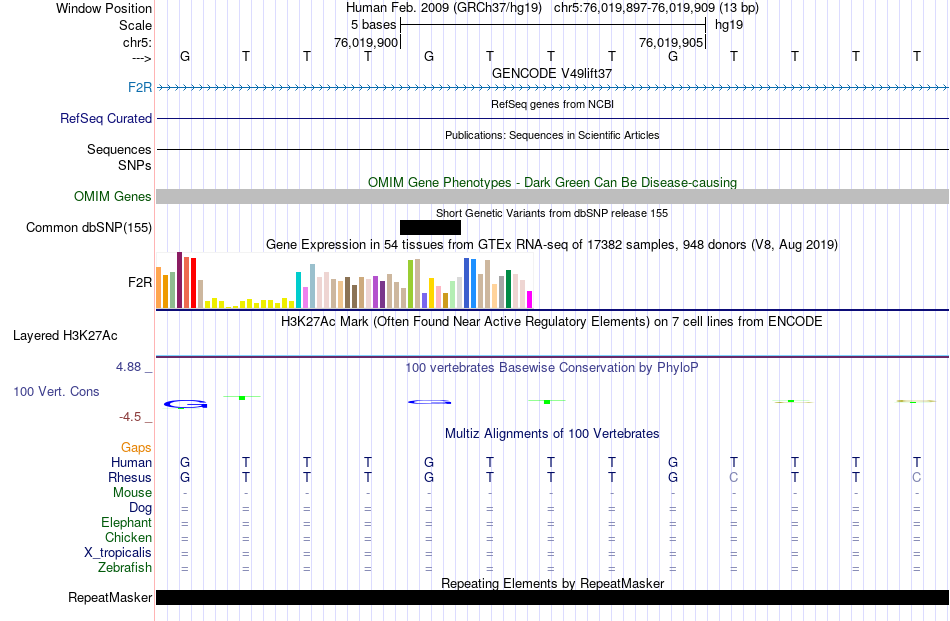
Task: Click the gray OMIM Genes bar
Action: coord(553,196)
